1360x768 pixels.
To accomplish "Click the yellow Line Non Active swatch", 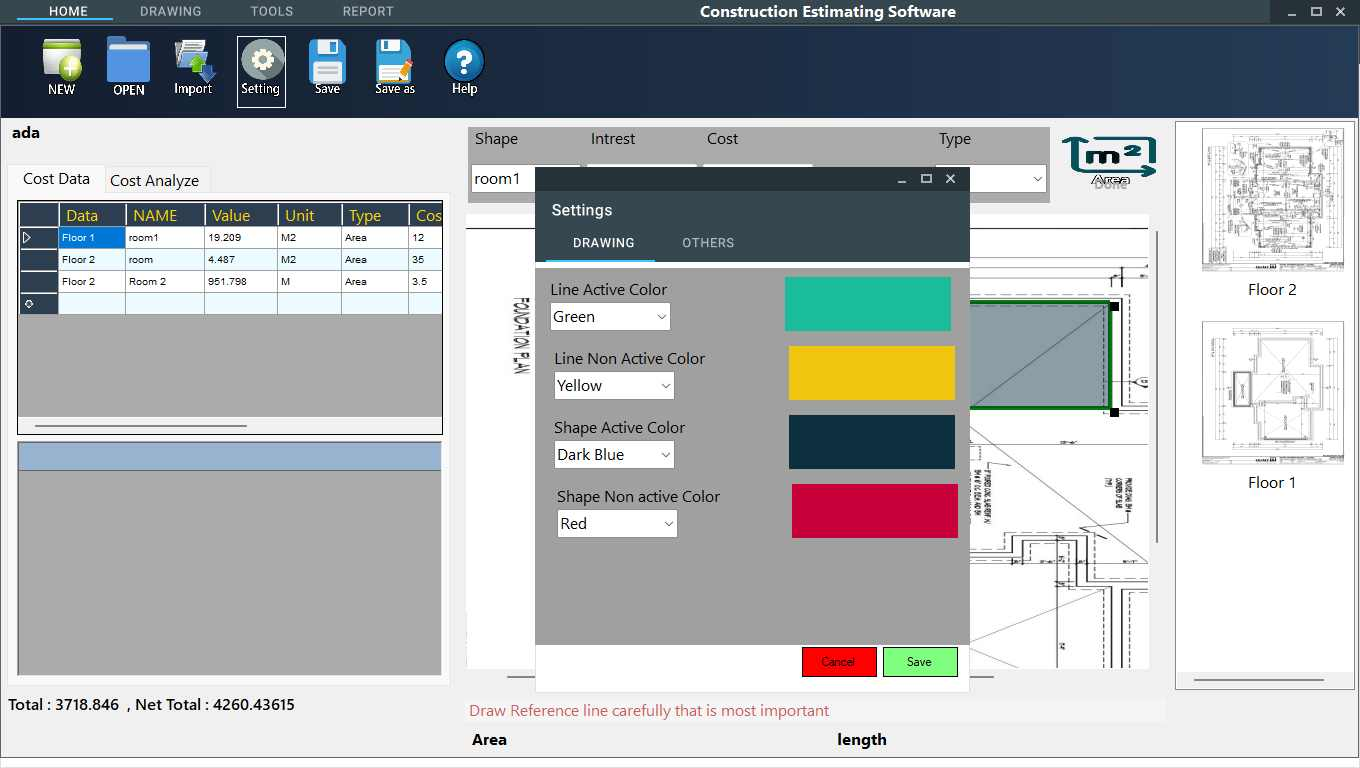I will 872,373.
